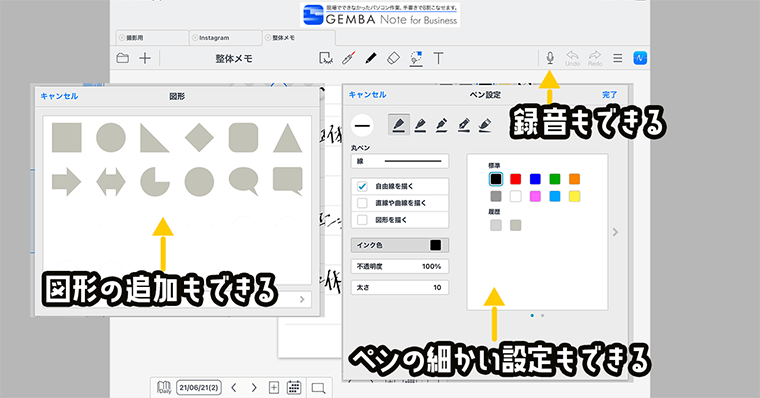Viewport: 760px width, 398px height.
Task: Start recording with the microphone icon
Action: click(x=550, y=58)
